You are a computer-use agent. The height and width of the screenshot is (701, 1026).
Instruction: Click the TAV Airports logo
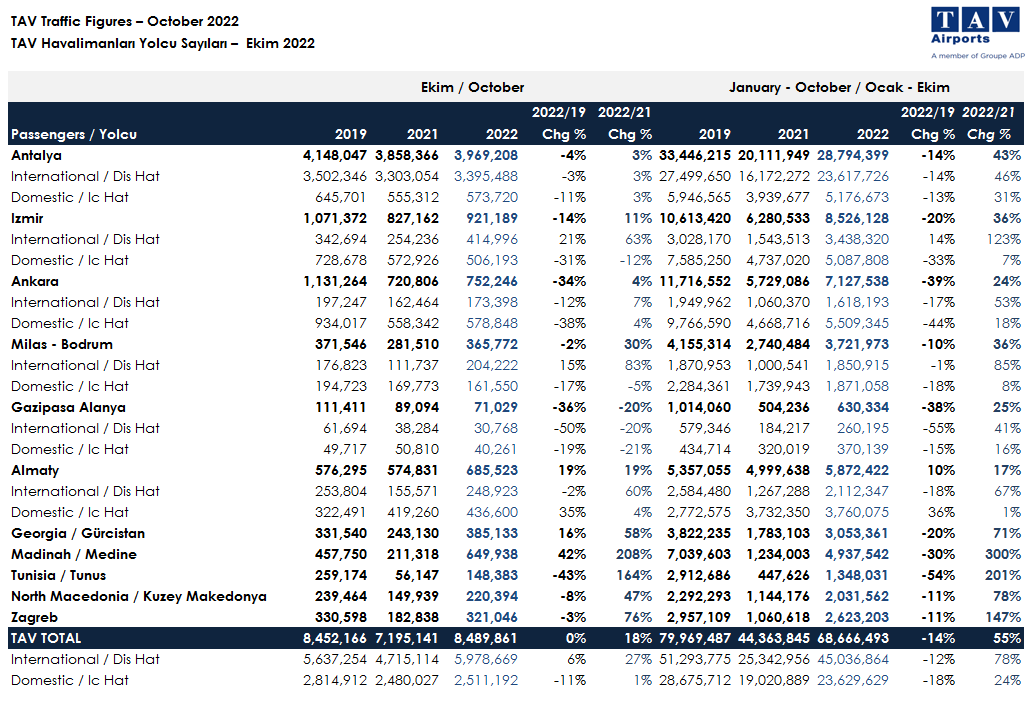[x=978, y=33]
